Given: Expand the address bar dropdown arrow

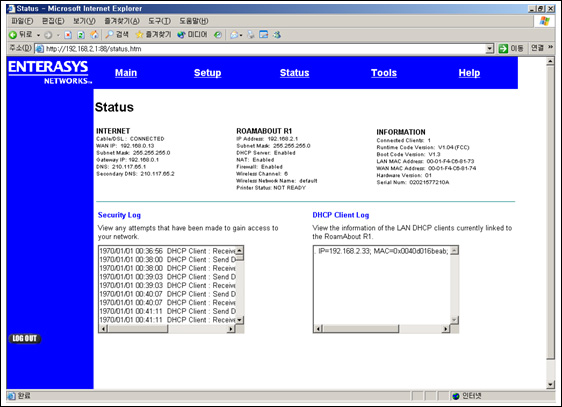Looking at the screenshot, I should pyautogui.click(x=490, y=48).
